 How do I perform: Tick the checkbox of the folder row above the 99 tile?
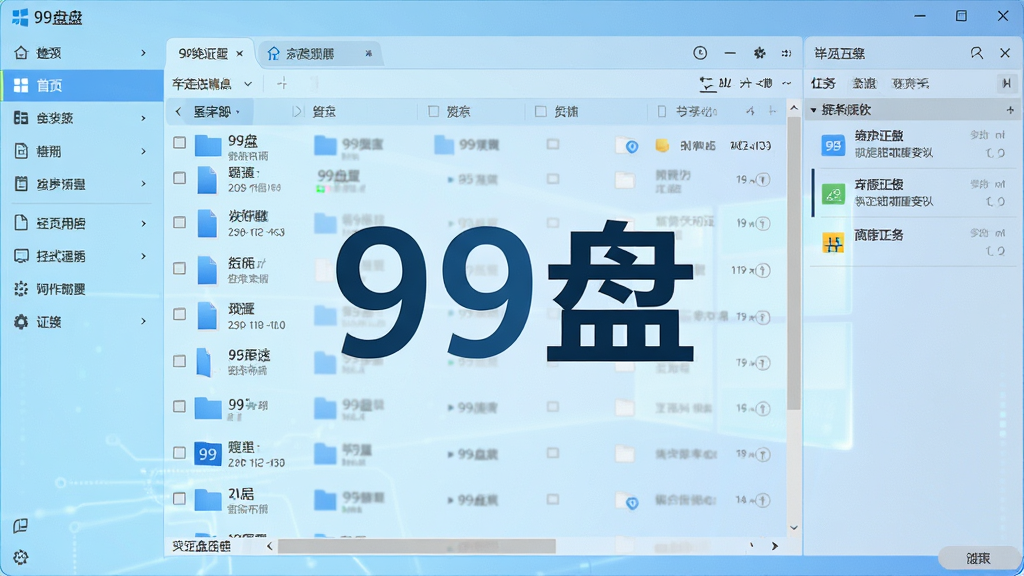180,406
